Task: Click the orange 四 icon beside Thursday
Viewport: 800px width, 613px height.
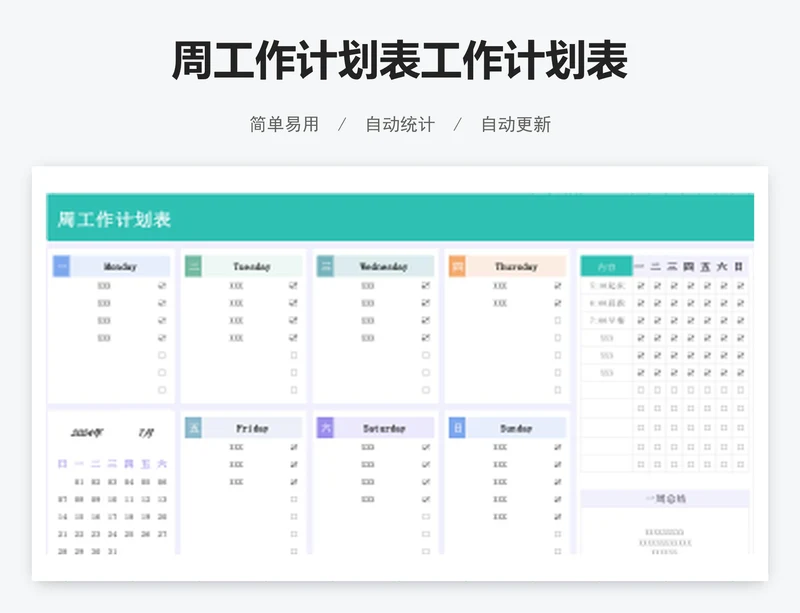Action: pos(457,266)
